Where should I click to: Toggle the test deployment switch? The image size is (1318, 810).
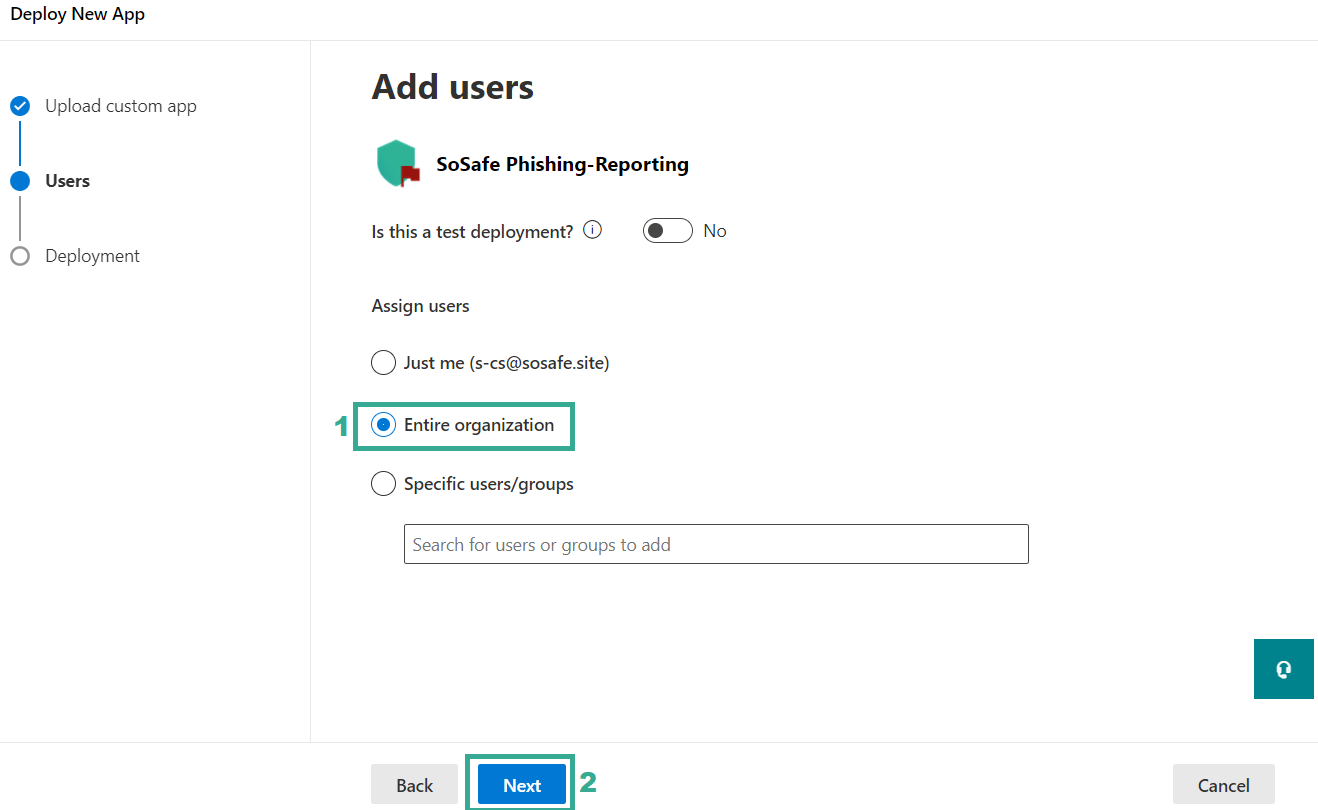coord(667,231)
